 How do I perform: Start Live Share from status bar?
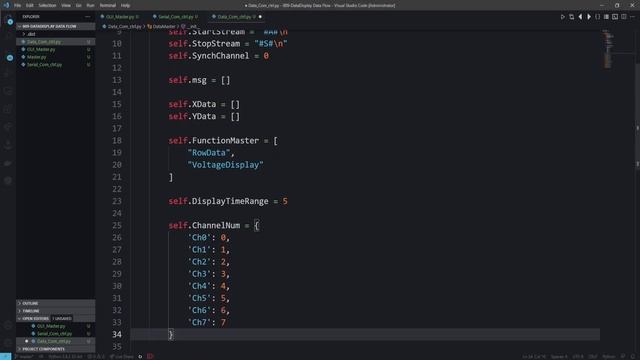pyautogui.click(x=122, y=356)
